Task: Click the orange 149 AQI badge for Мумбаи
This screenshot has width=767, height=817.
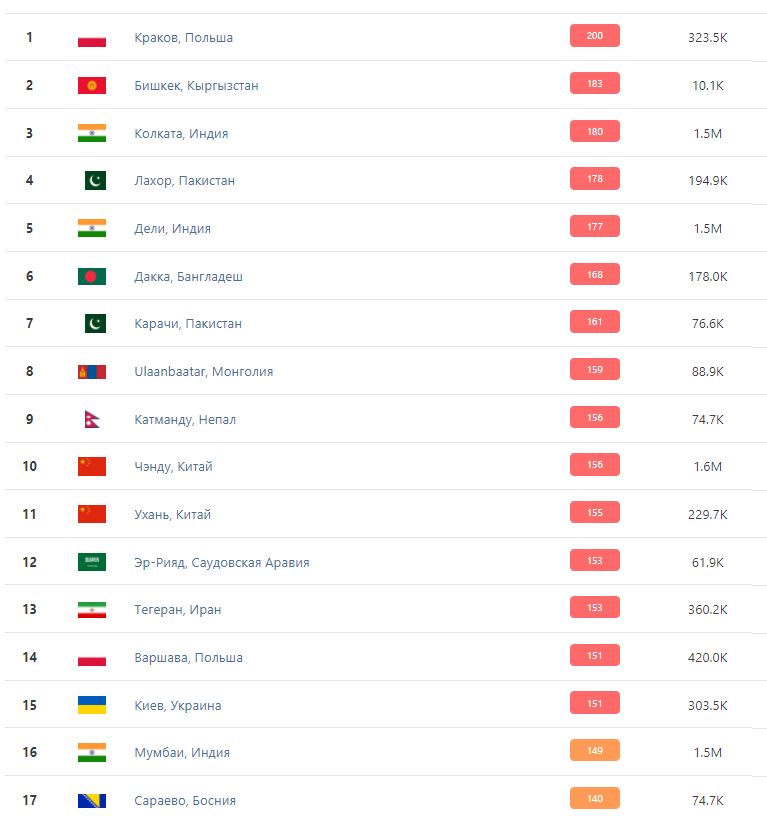Action: pyautogui.click(x=594, y=751)
